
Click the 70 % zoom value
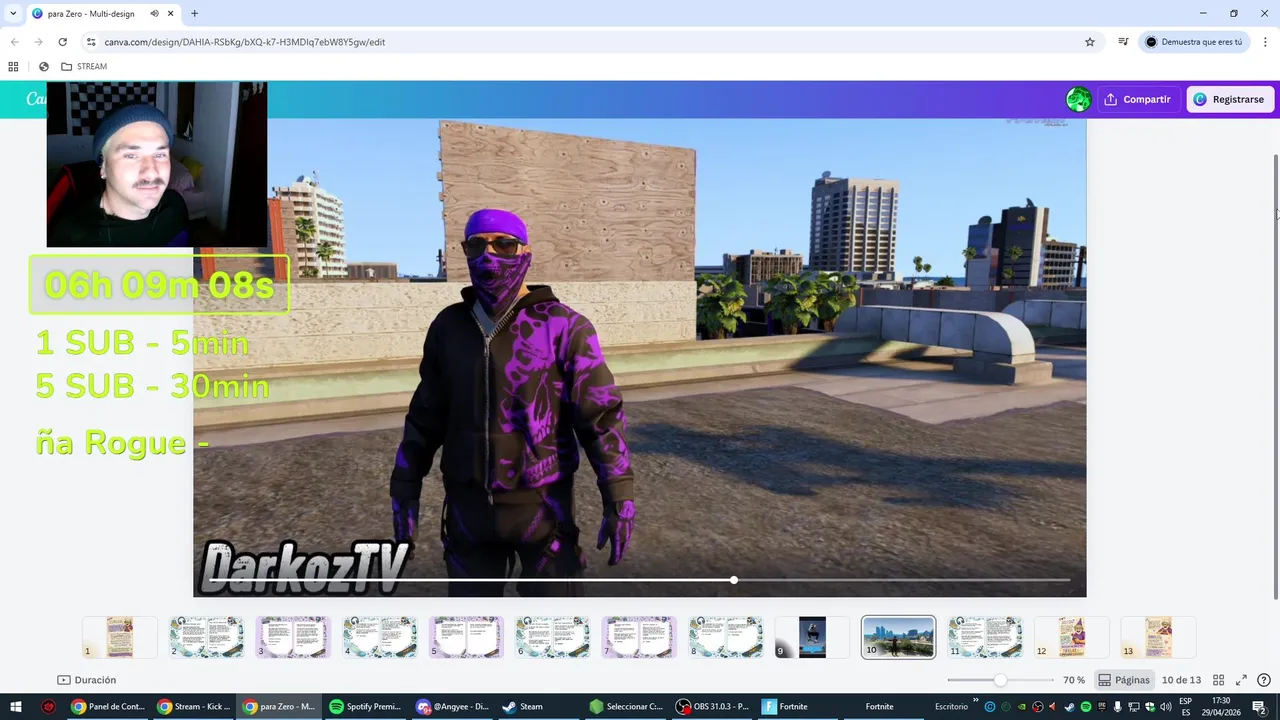(1074, 680)
